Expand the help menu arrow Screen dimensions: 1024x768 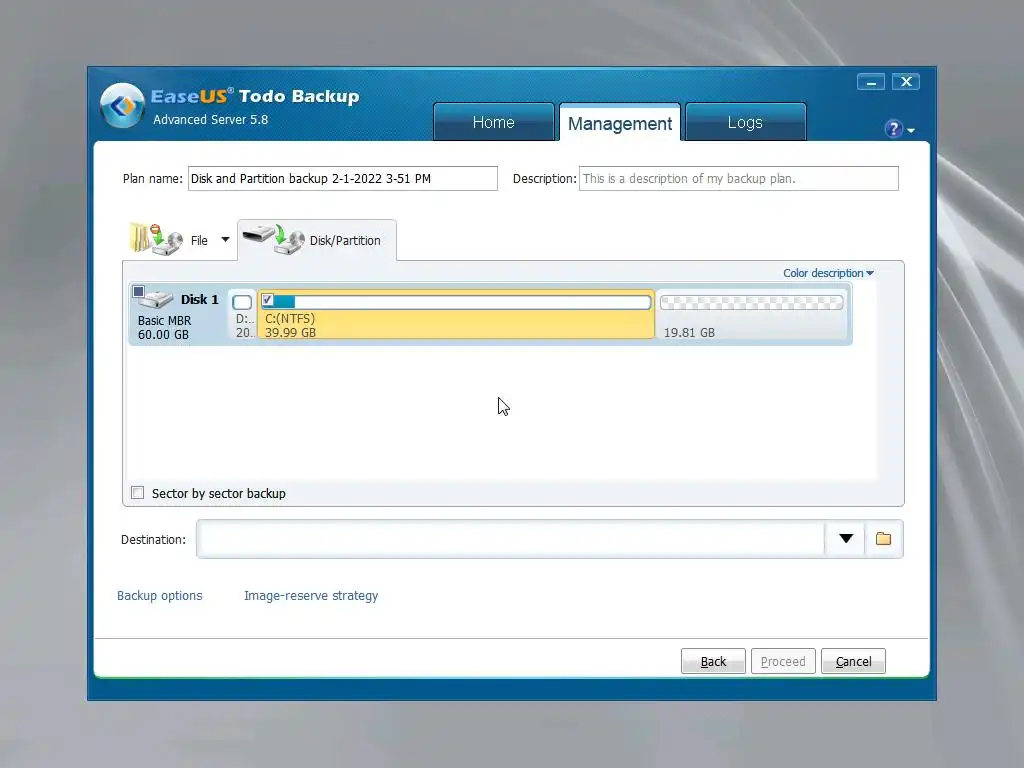tap(911, 131)
